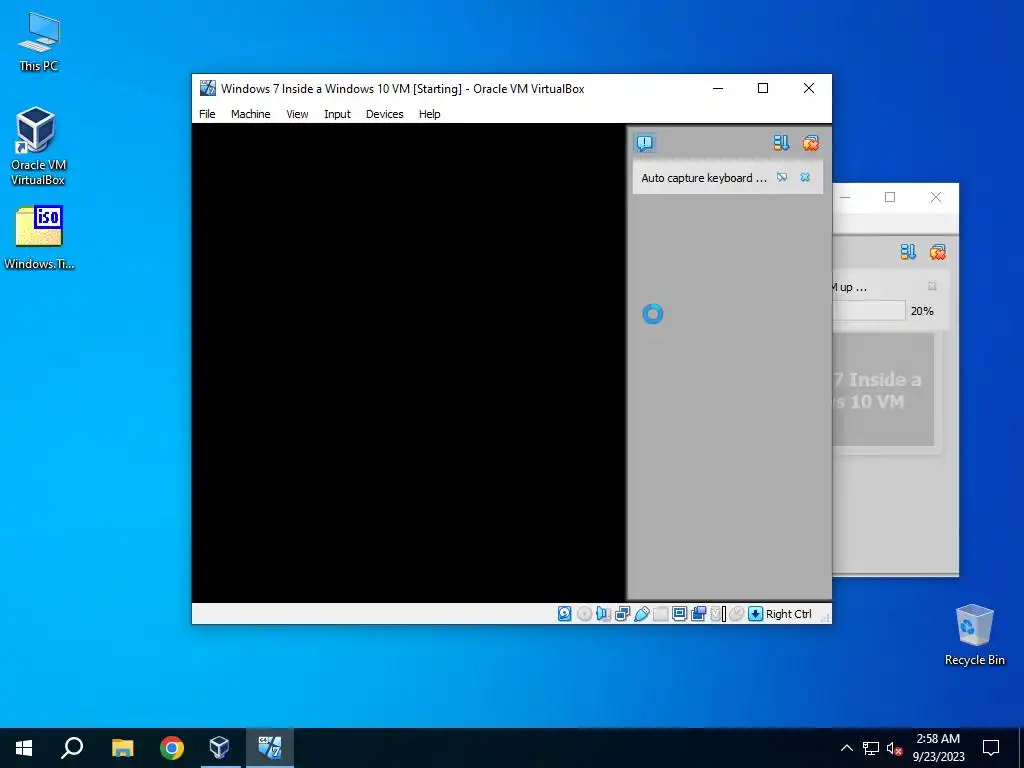The height and width of the screenshot is (768, 1024).
Task: Click the 20% progress bar in background window
Action: click(869, 311)
